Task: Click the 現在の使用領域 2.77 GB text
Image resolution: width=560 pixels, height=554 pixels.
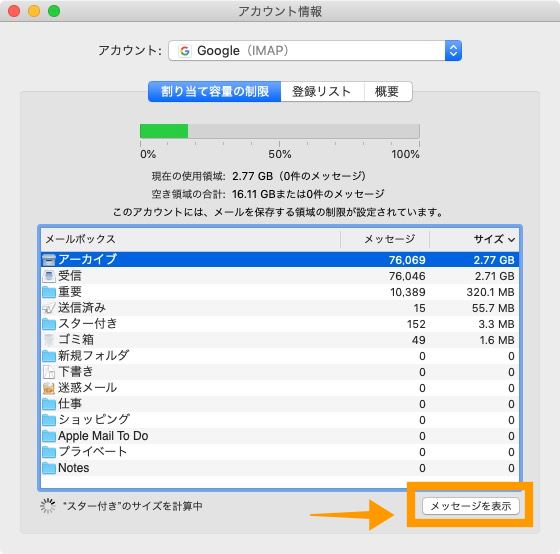Action: click(259, 176)
